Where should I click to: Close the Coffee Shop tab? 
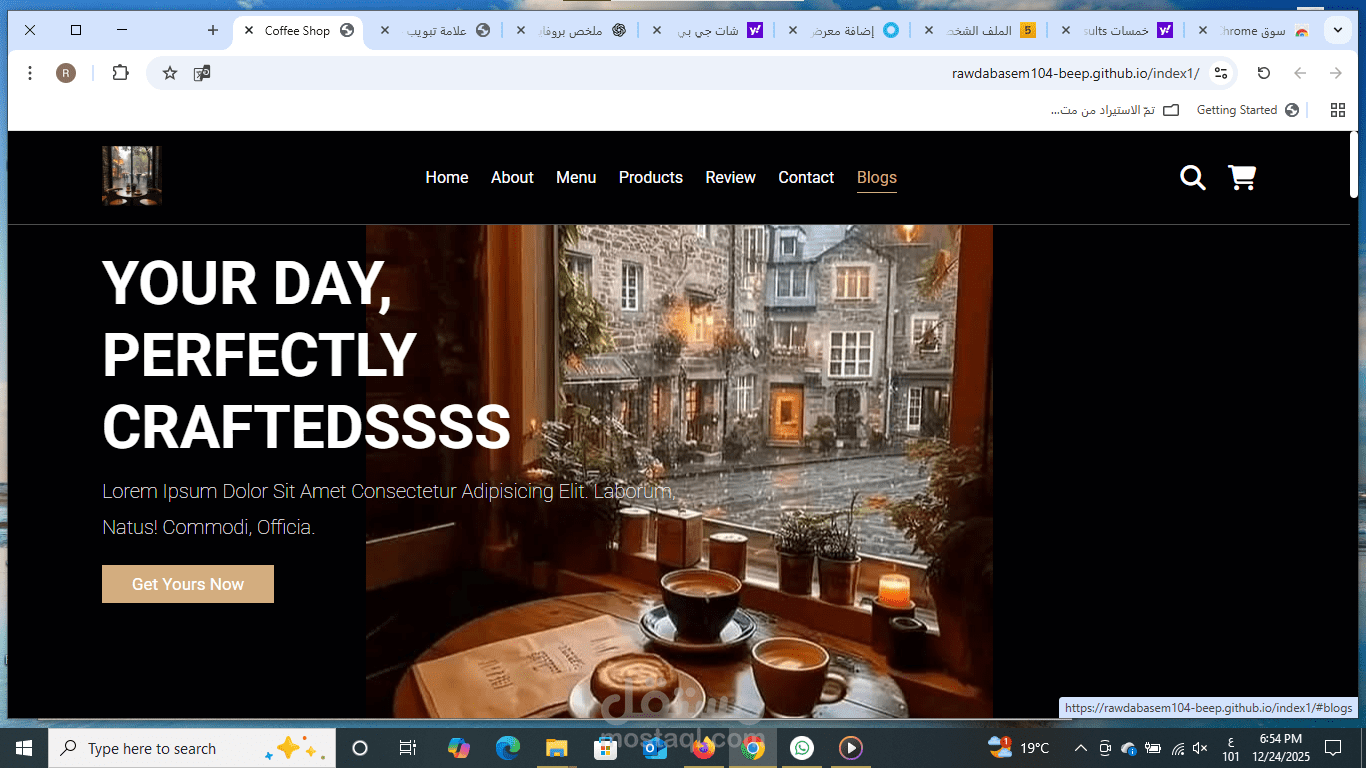(249, 31)
